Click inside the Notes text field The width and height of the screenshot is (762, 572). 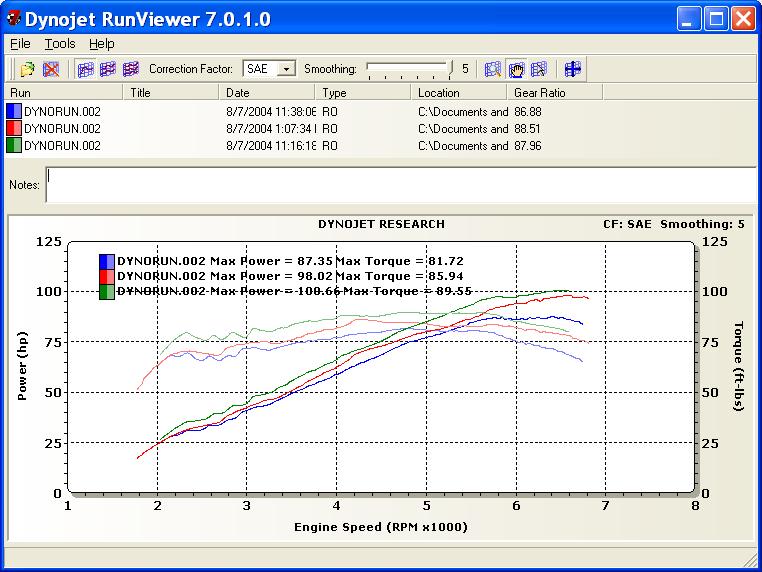(401, 185)
